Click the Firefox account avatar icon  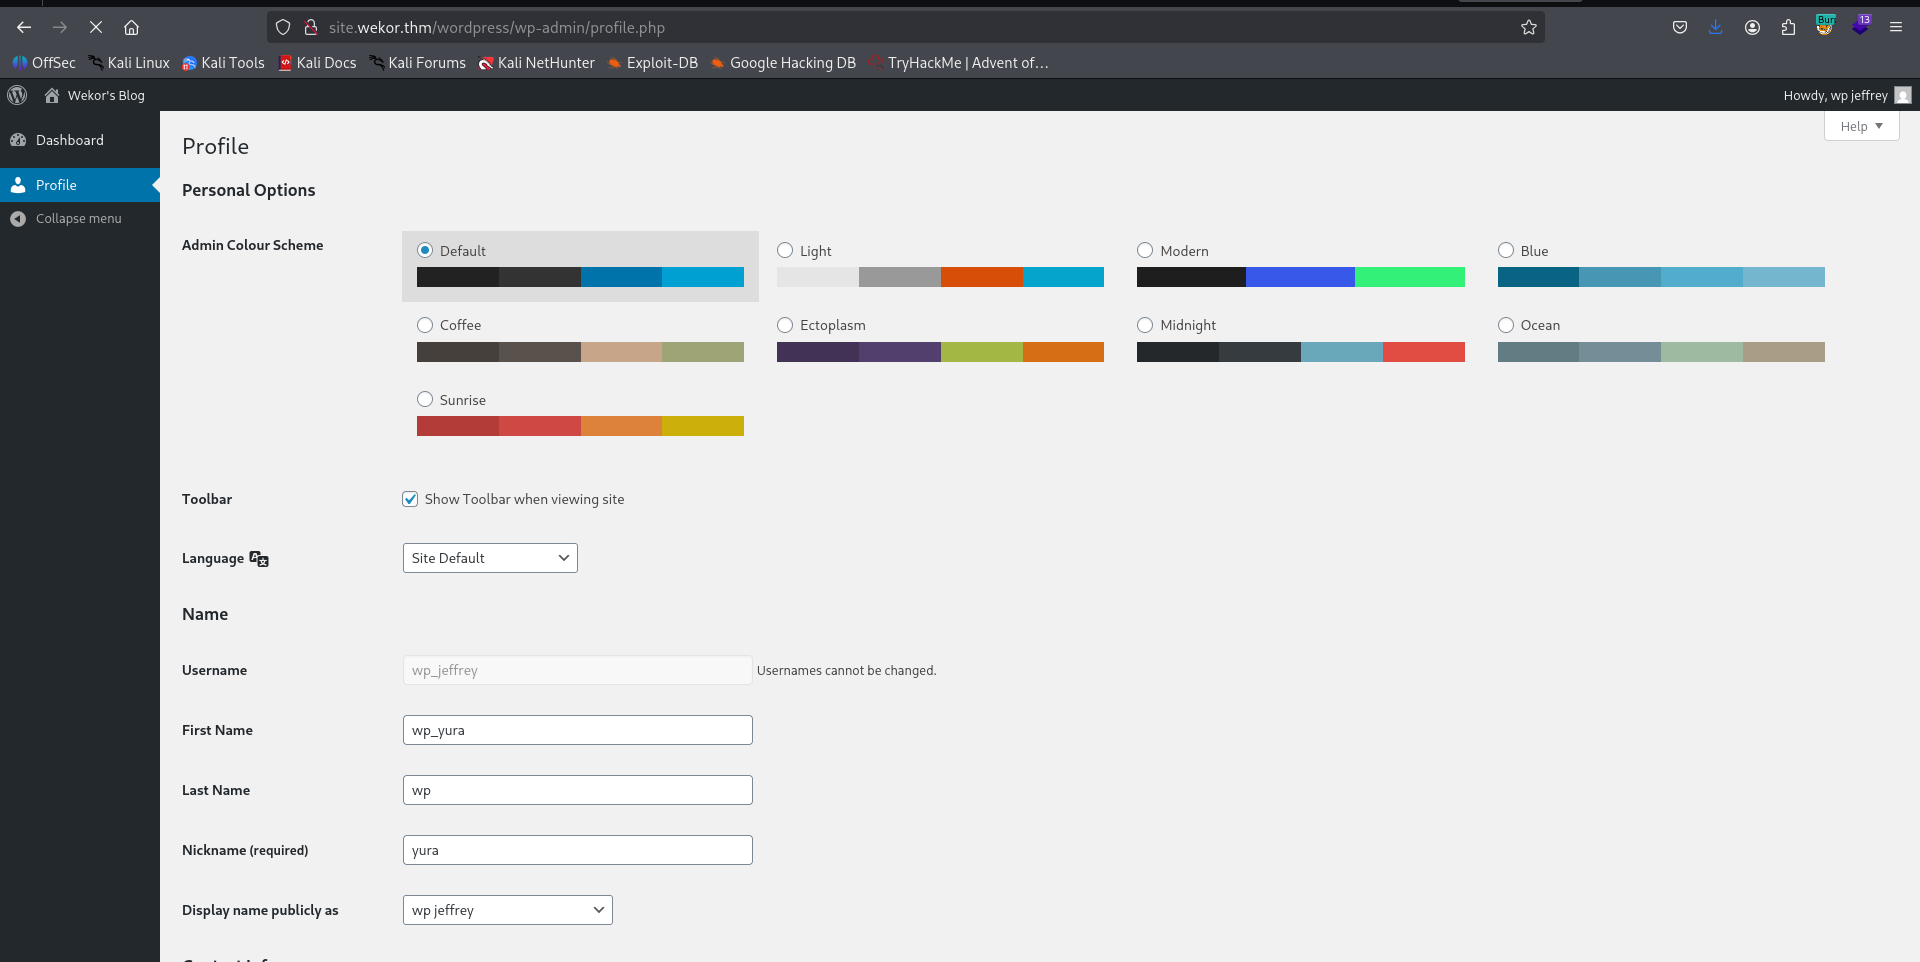coord(1752,28)
